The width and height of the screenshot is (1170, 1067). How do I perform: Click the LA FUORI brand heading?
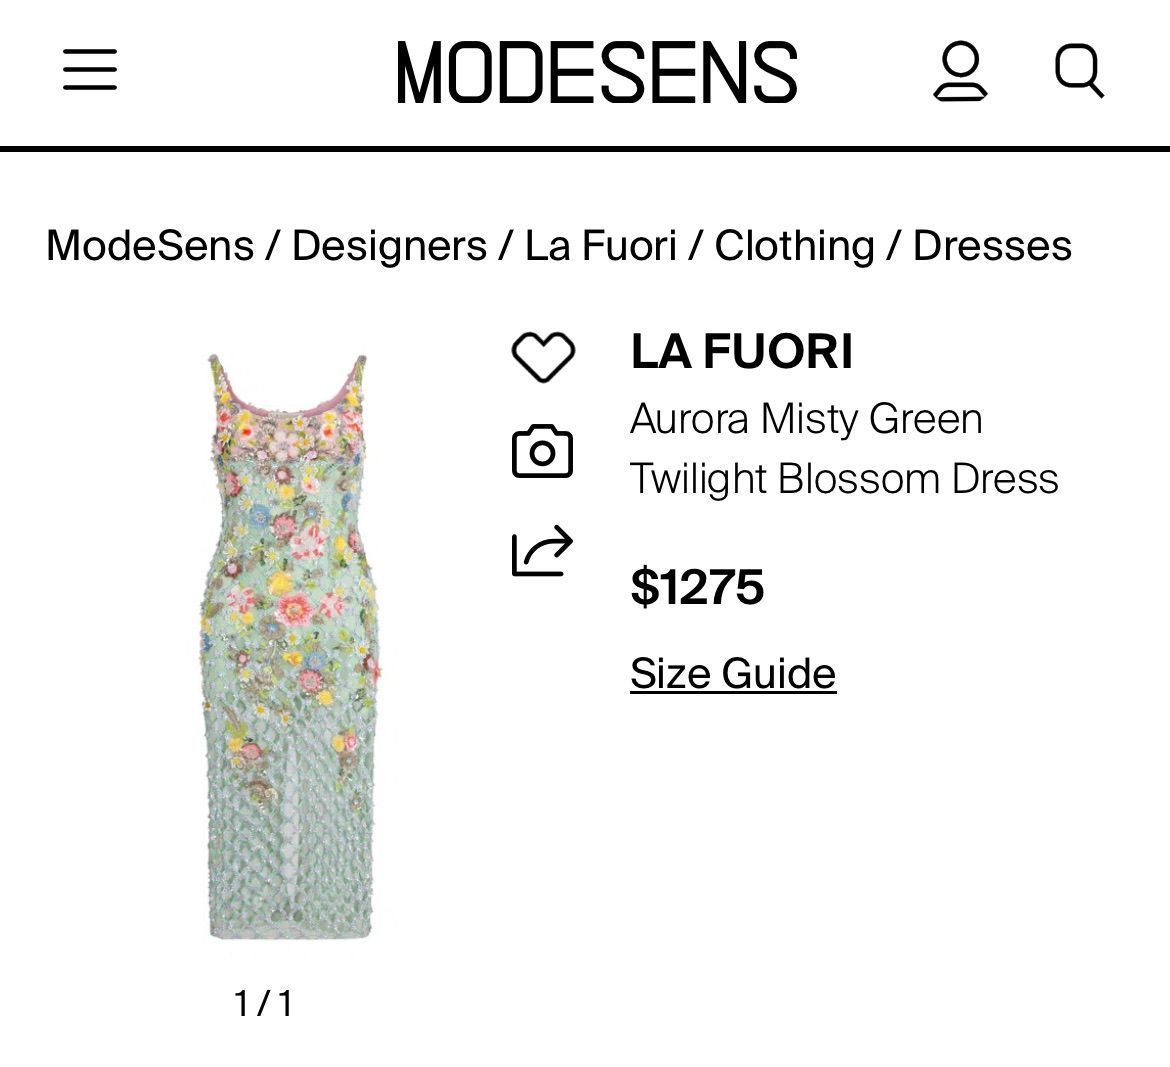tap(741, 351)
